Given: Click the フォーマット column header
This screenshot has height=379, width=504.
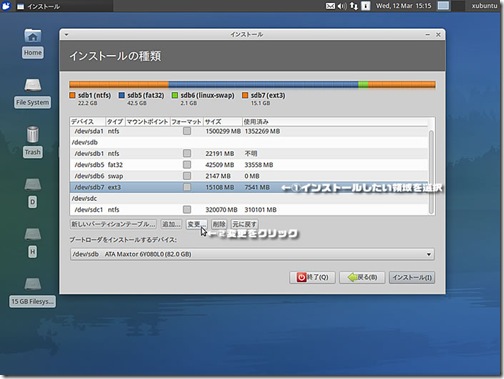Looking at the screenshot, I should (x=187, y=122).
